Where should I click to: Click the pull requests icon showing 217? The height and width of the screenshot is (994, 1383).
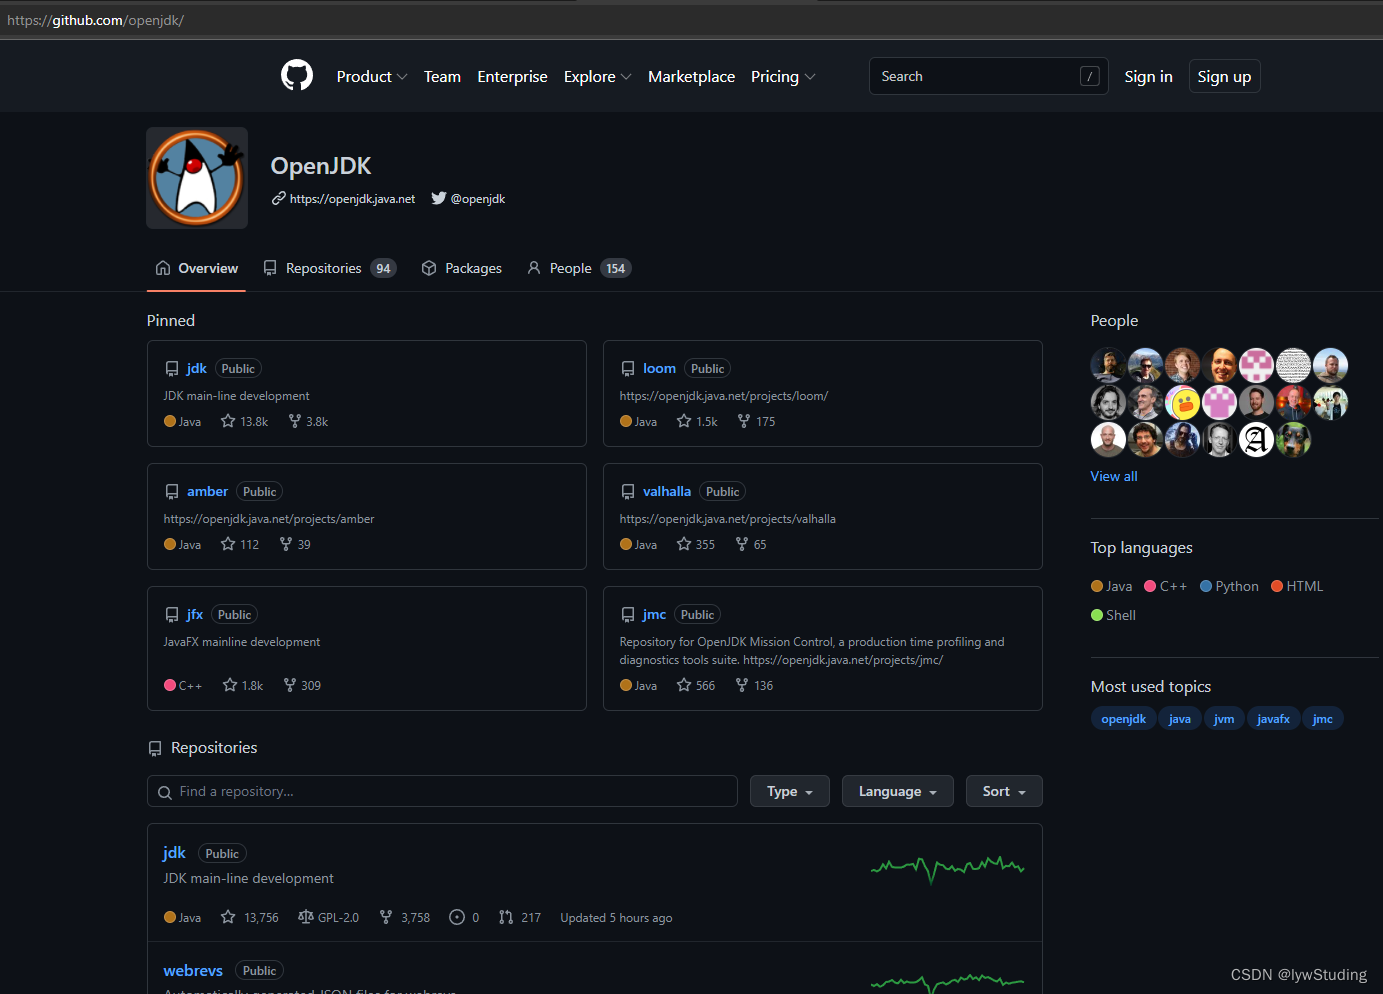(506, 917)
